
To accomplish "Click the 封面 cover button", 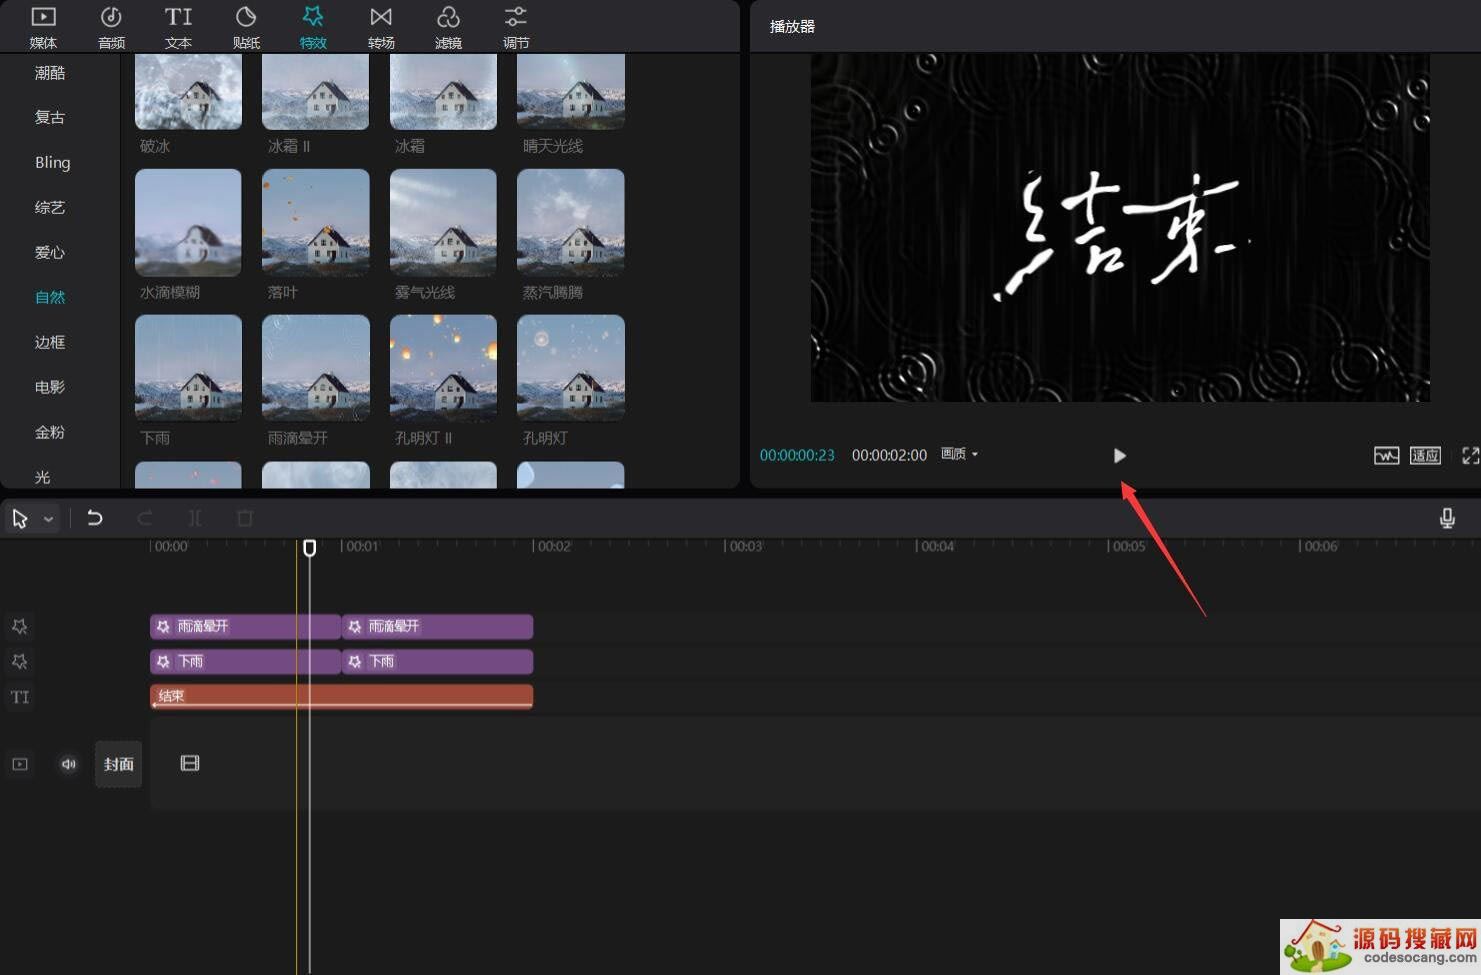I will pyautogui.click(x=118, y=764).
